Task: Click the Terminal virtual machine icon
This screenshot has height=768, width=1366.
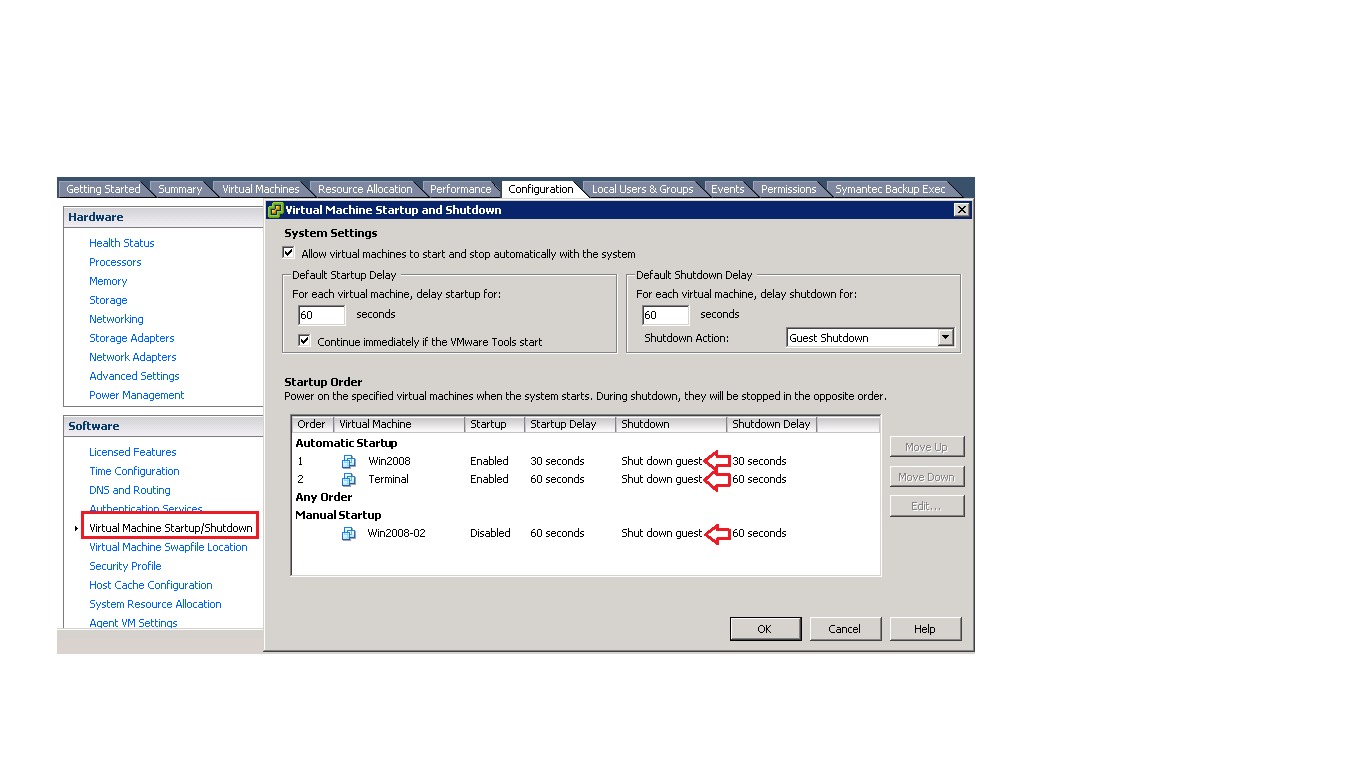Action: pos(348,479)
